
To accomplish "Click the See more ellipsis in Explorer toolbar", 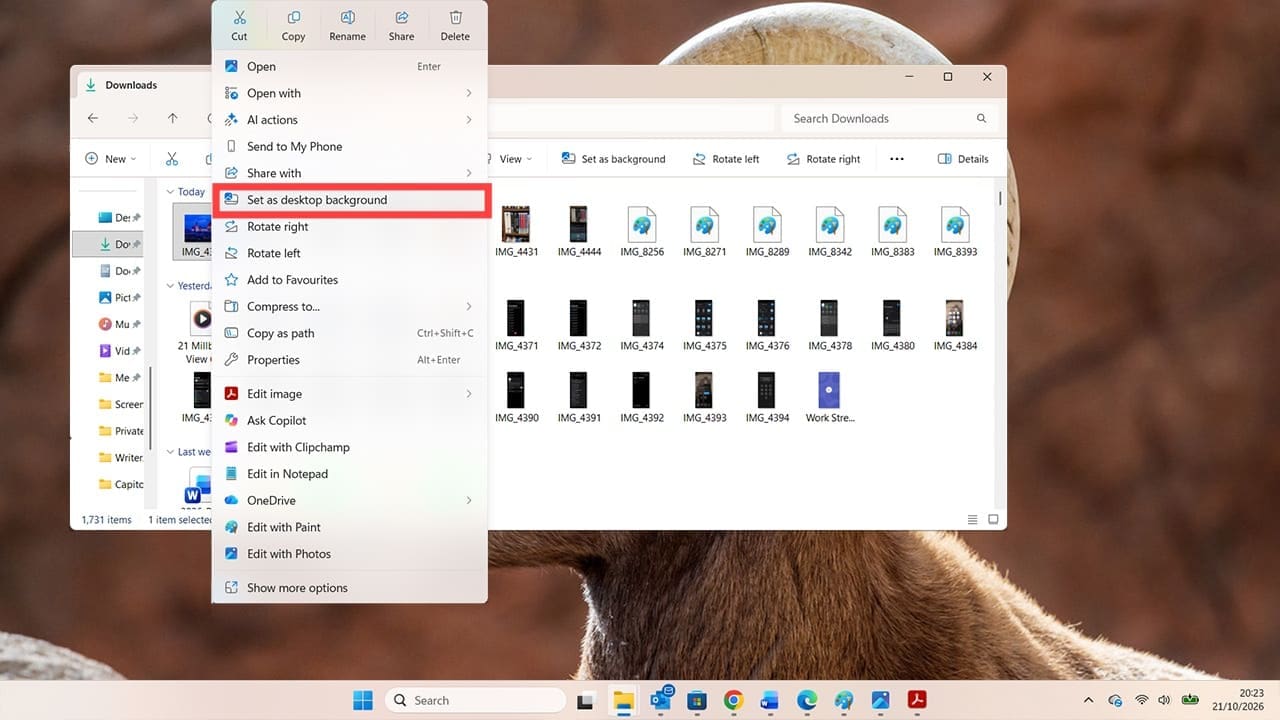I will [x=897, y=159].
